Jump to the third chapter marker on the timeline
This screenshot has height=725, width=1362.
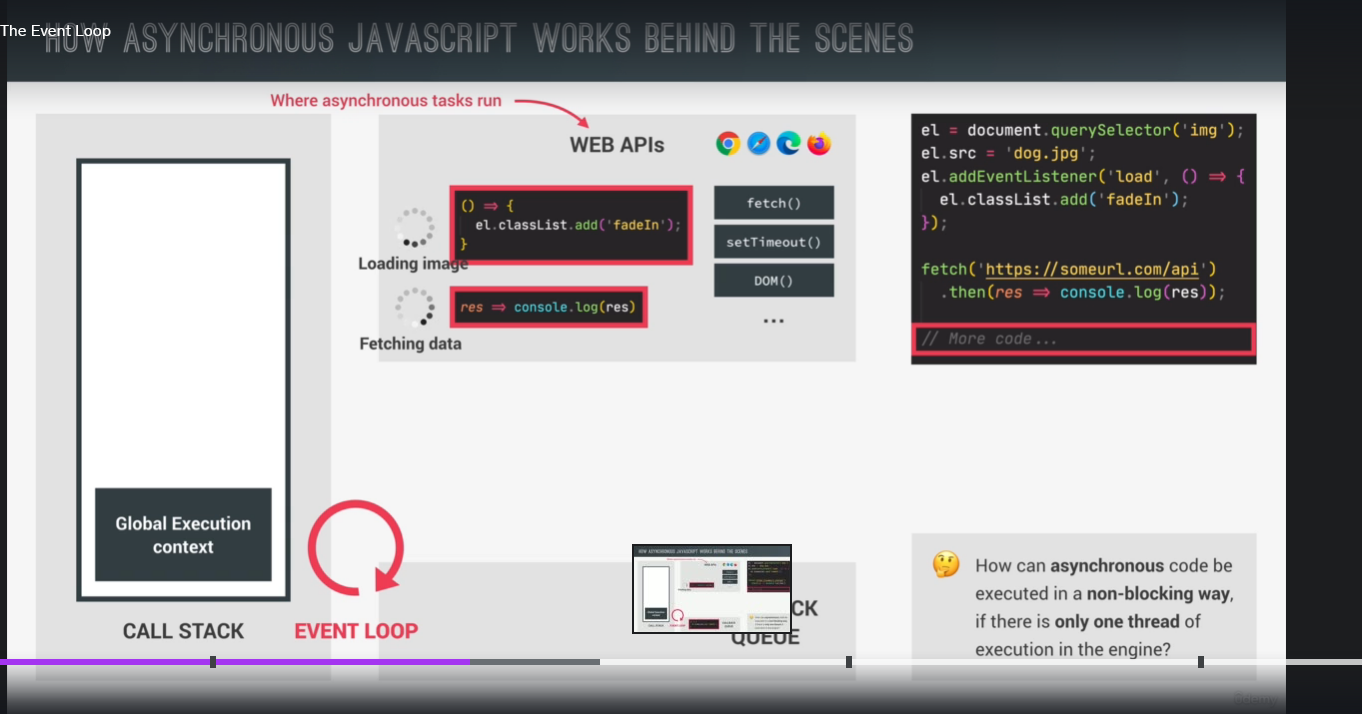1201,662
